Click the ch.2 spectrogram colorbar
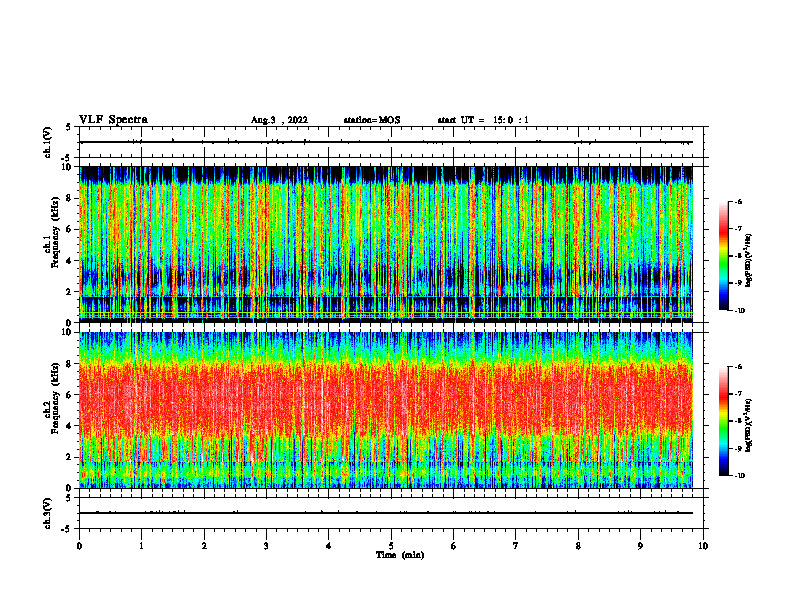Viewport: 792px width, 612px height. 723,421
